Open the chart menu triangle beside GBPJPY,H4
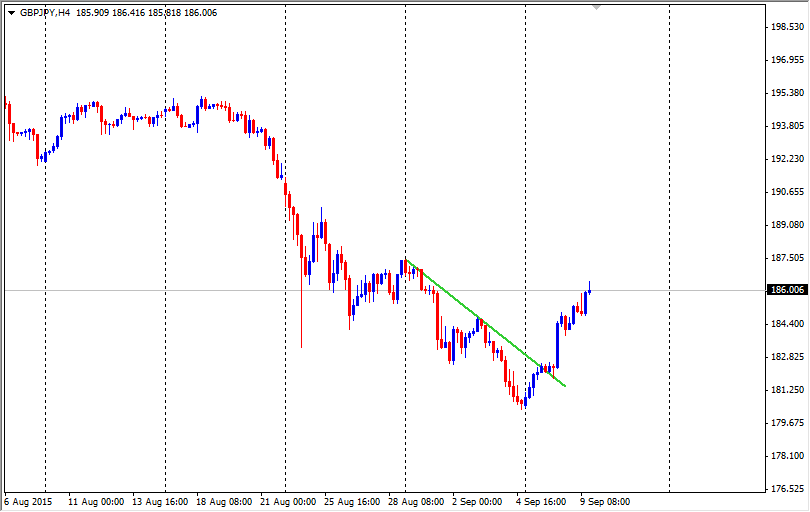The height and width of the screenshot is (512, 810). (11, 13)
